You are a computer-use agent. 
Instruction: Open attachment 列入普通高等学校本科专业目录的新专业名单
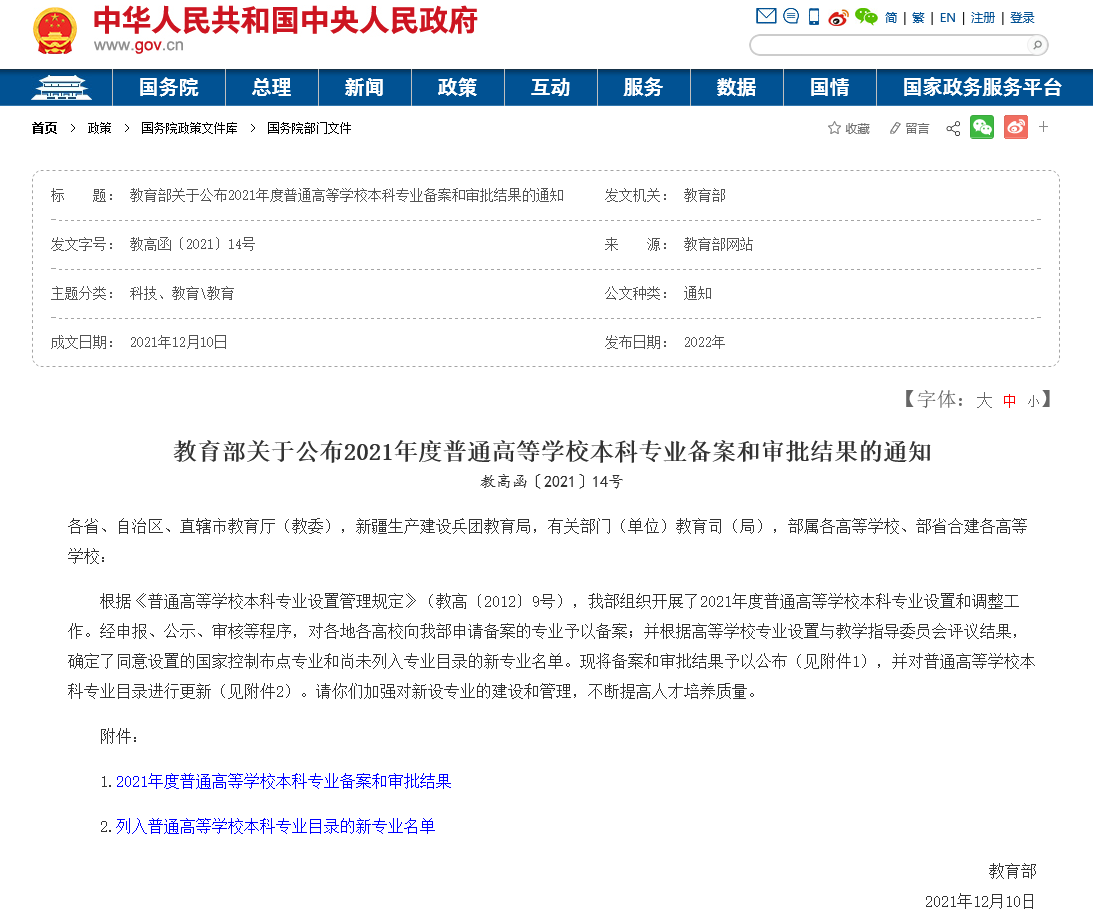[275, 826]
